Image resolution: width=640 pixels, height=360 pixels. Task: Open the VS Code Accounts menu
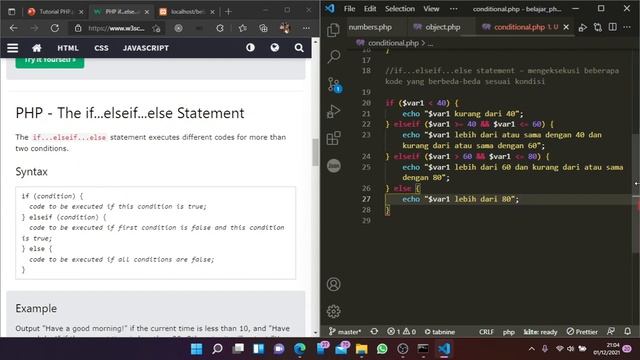click(333, 284)
